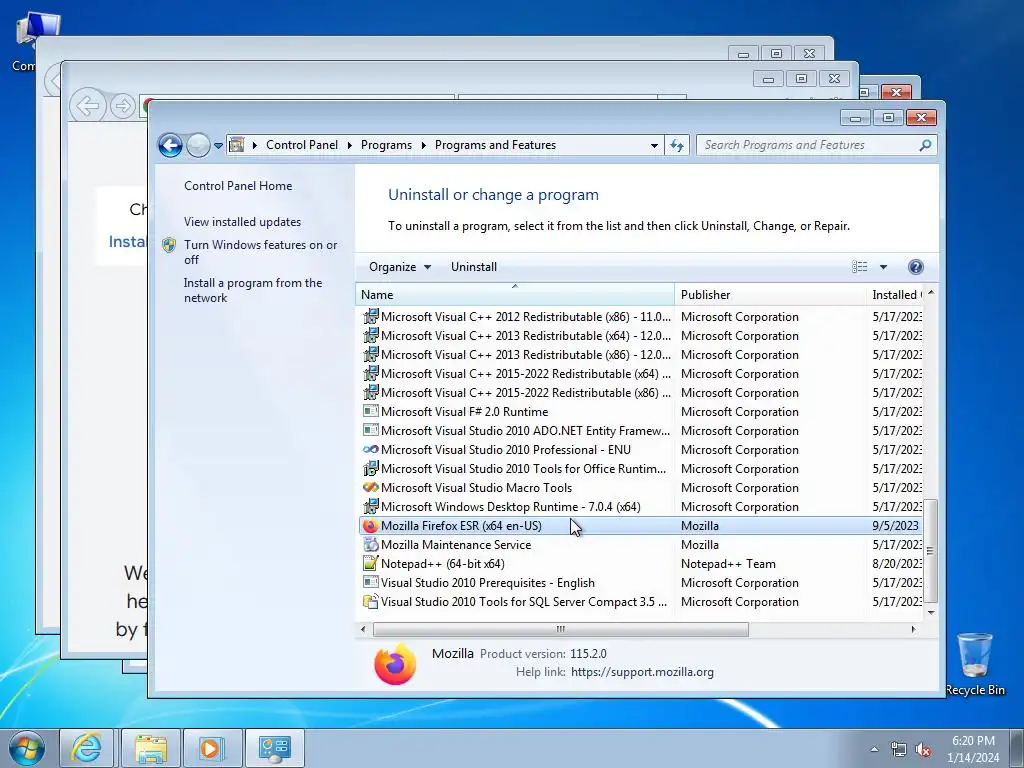
Task: Select the Microsoft Visual F# 2.0 Runtime icon
Action: pyautogui.click(x=370, y=411)
